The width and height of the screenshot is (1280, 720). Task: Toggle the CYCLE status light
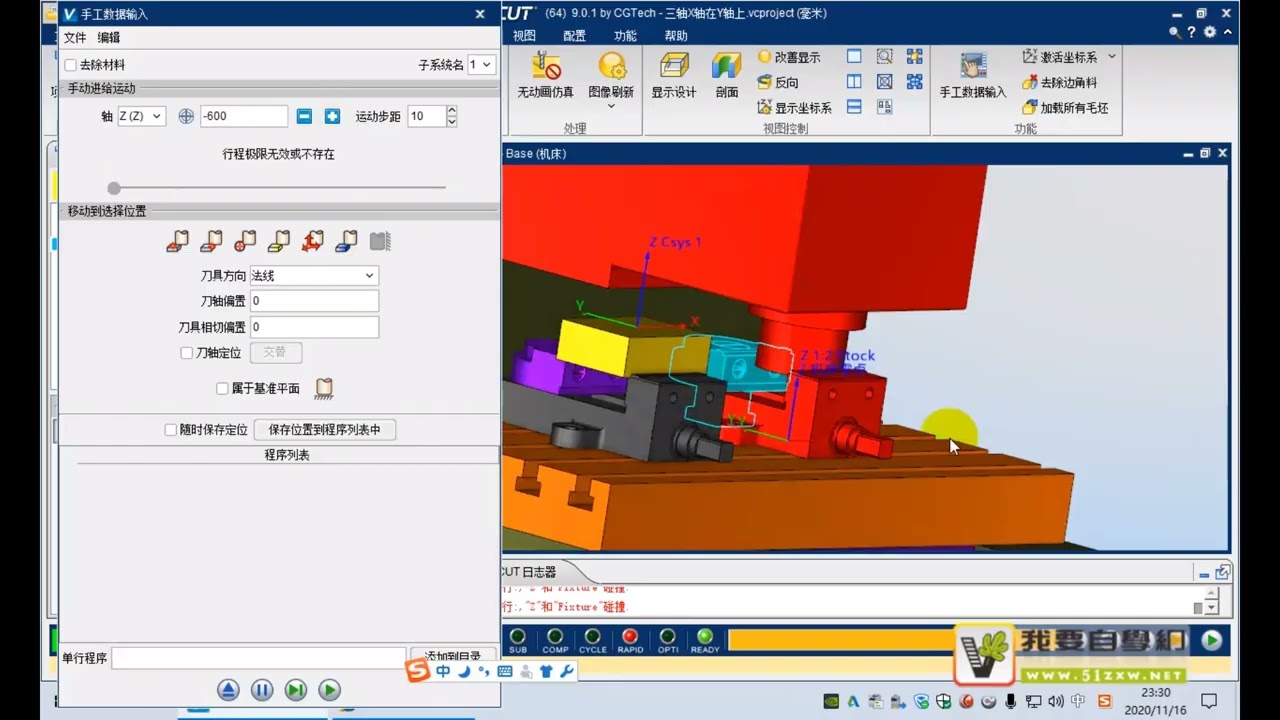[x=593, y=636]
